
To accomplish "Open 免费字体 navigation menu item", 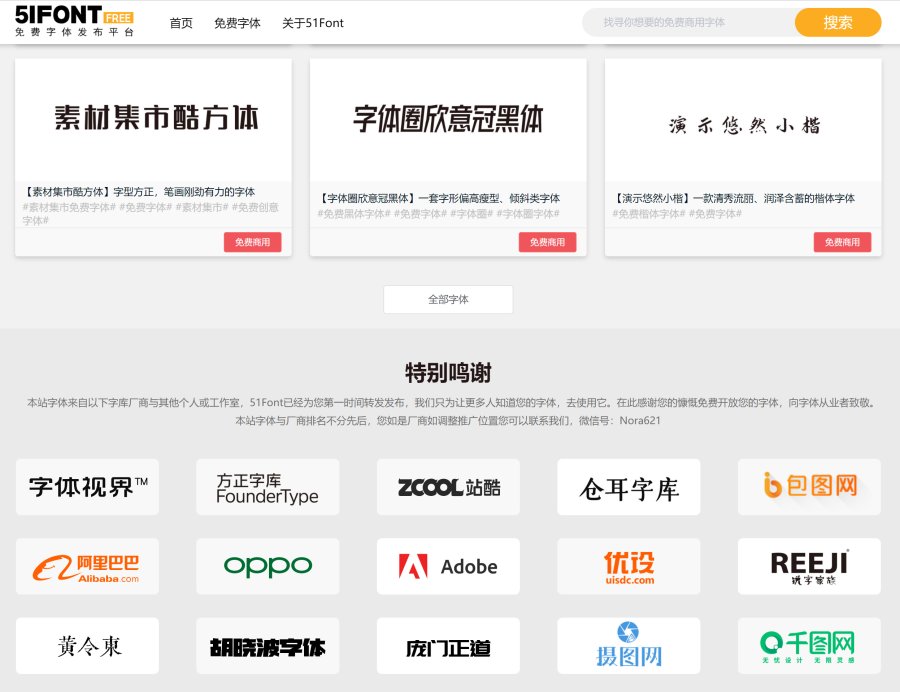I will click(237, 23).
